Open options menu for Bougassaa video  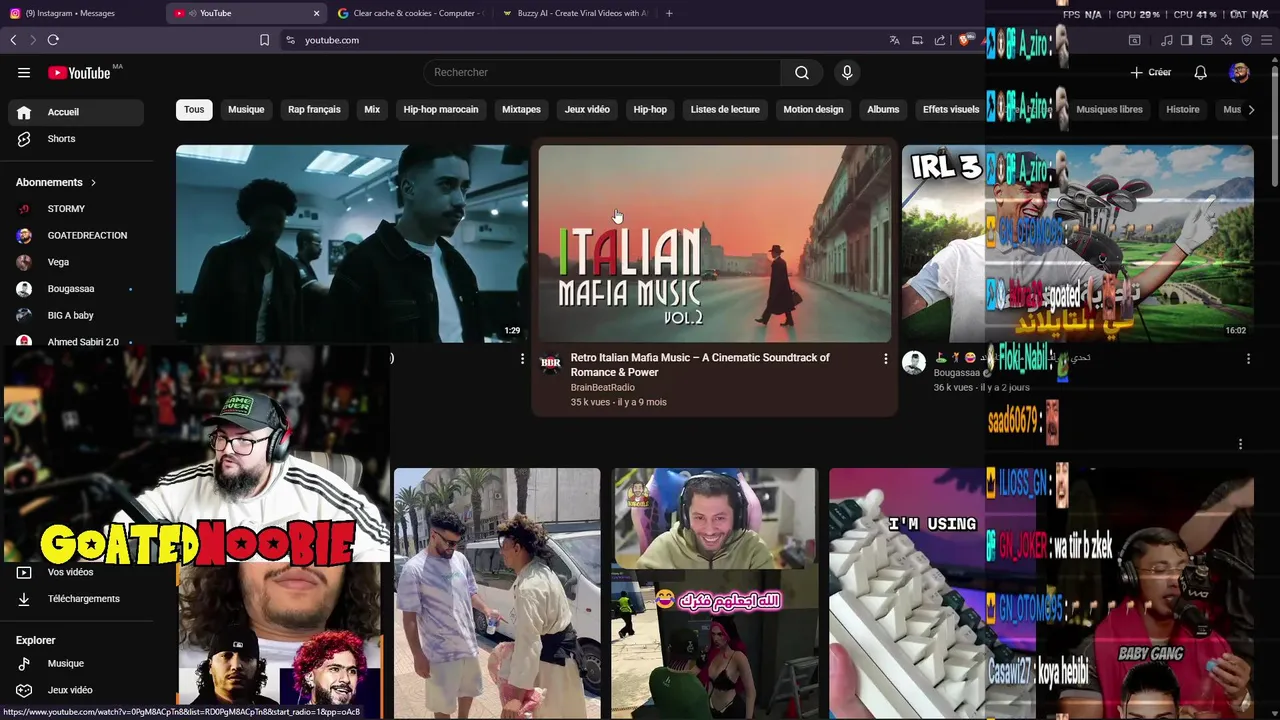point(1248,358)
